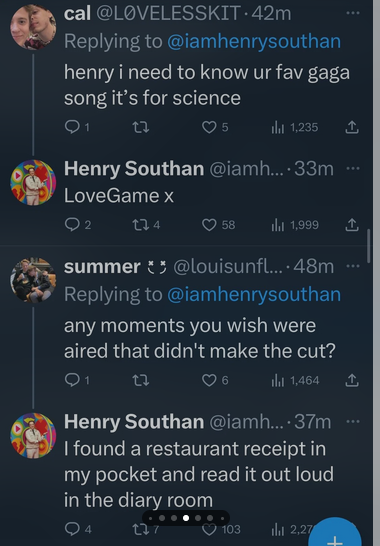Tap the compose new tweet button
The image size is (380, 546).
point(335,533)
